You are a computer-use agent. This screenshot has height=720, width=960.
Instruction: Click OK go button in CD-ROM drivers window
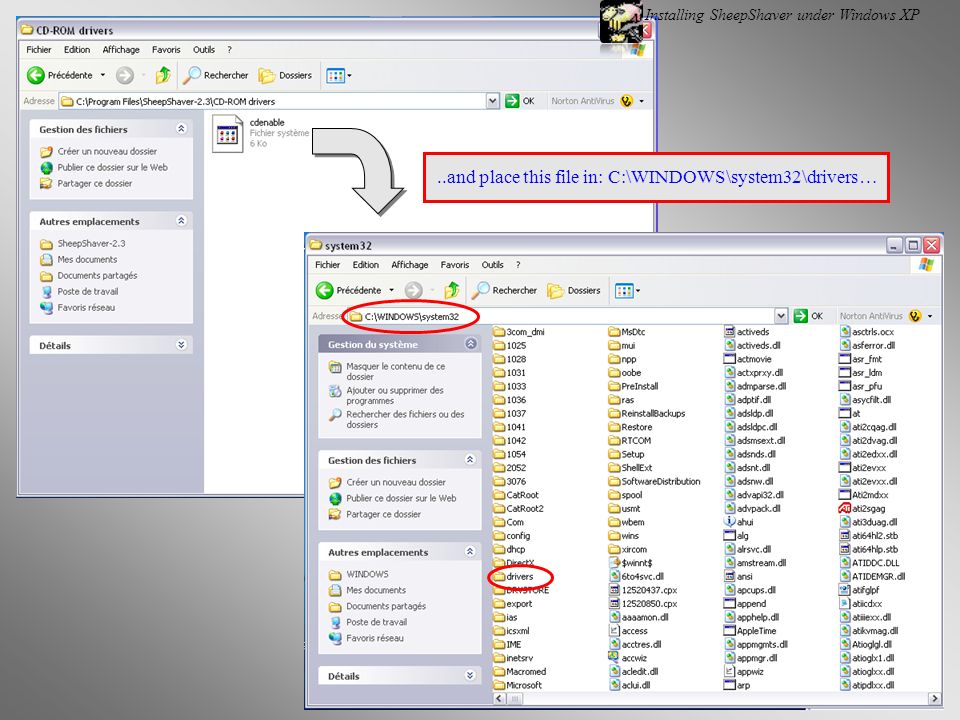click(x=520, y=101)
